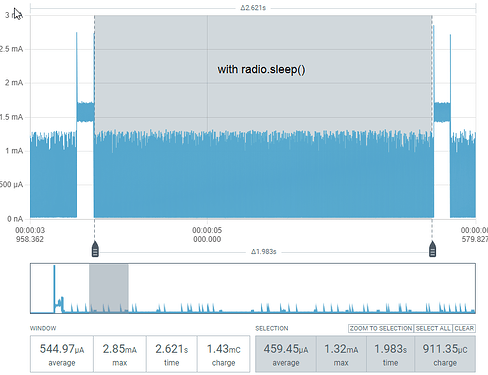Click the selection charge 911.35µC value
Screen dimensions: 488x375
pyautogui.click(x=445, y=349)
